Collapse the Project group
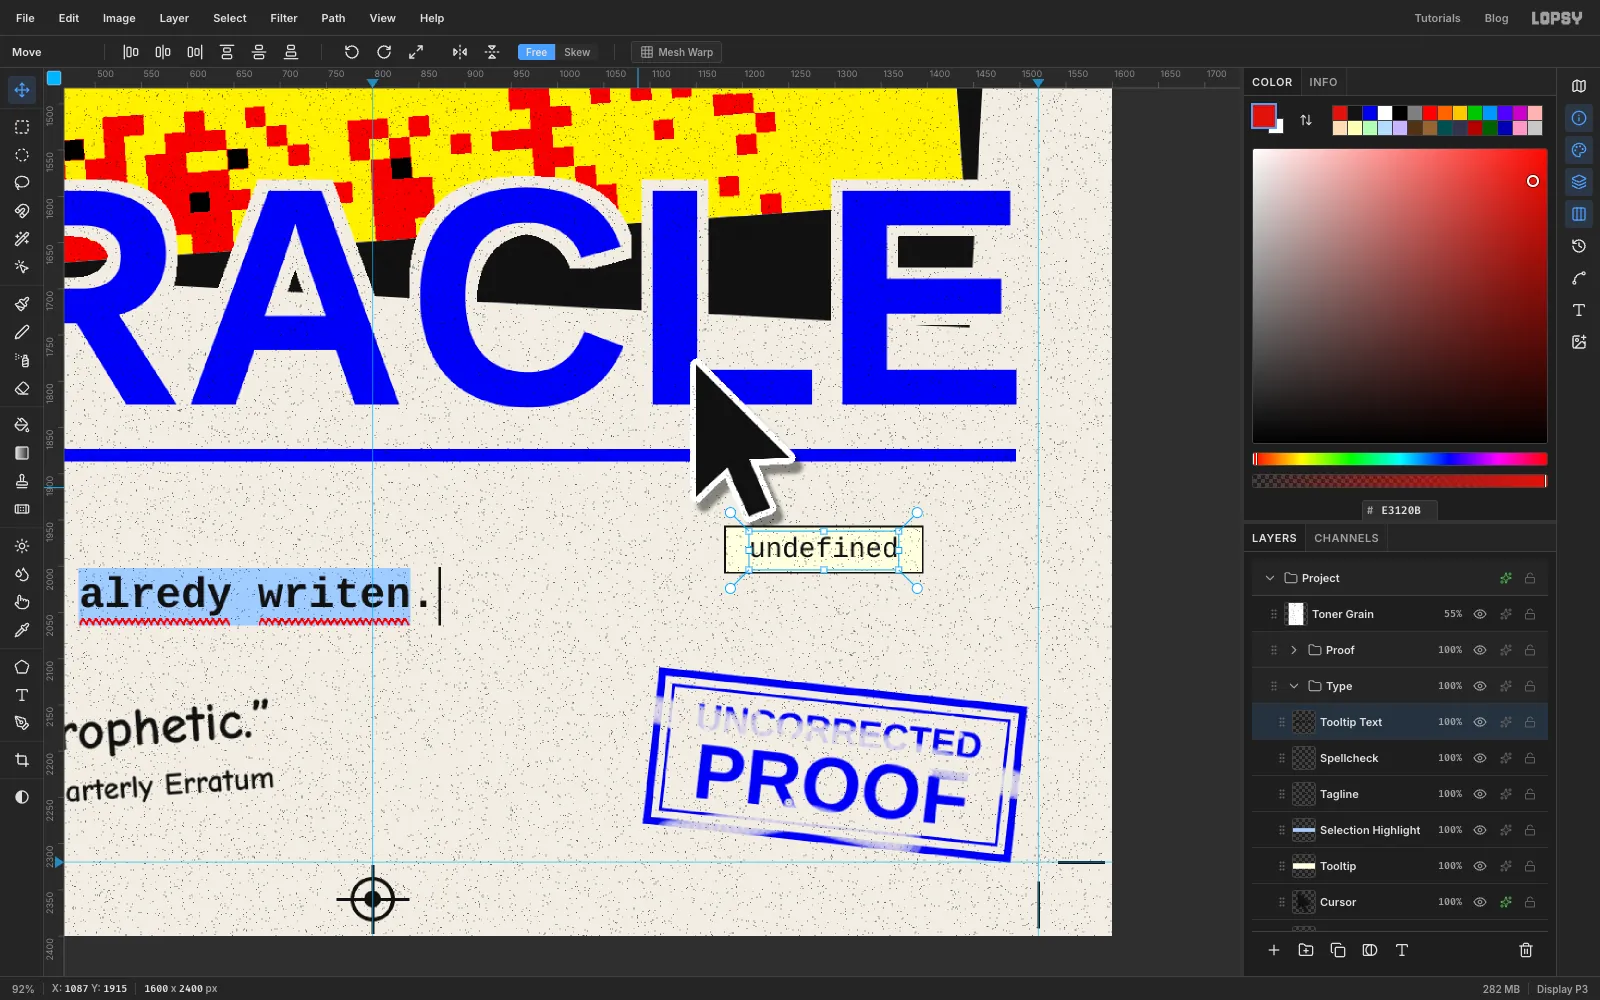This screenshot has height=1000, width=1600. (1270, 578)
